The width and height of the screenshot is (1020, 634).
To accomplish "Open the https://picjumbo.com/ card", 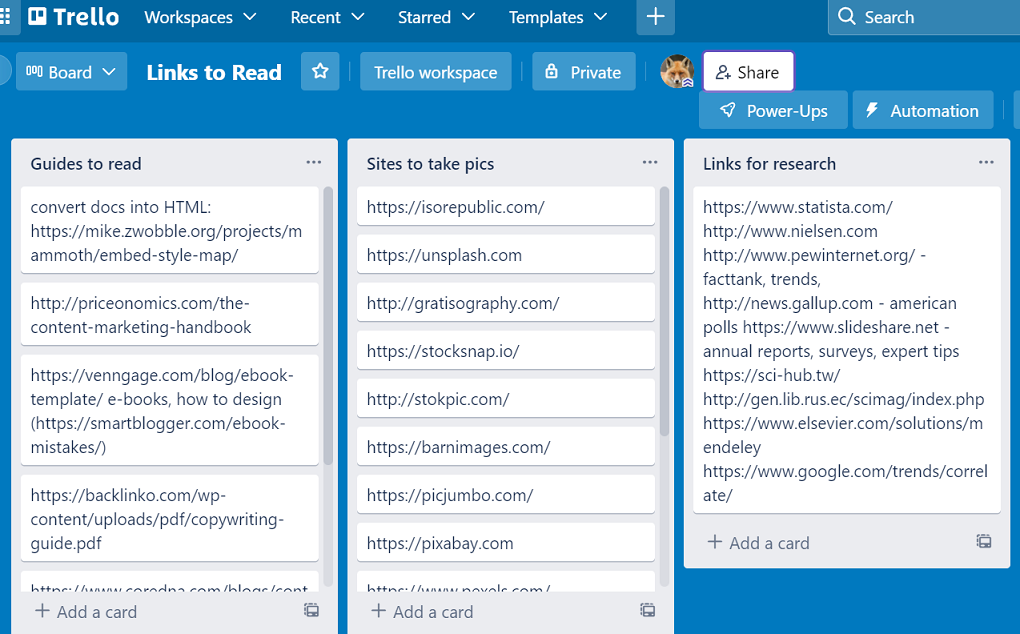I will [x=505, y=495].
